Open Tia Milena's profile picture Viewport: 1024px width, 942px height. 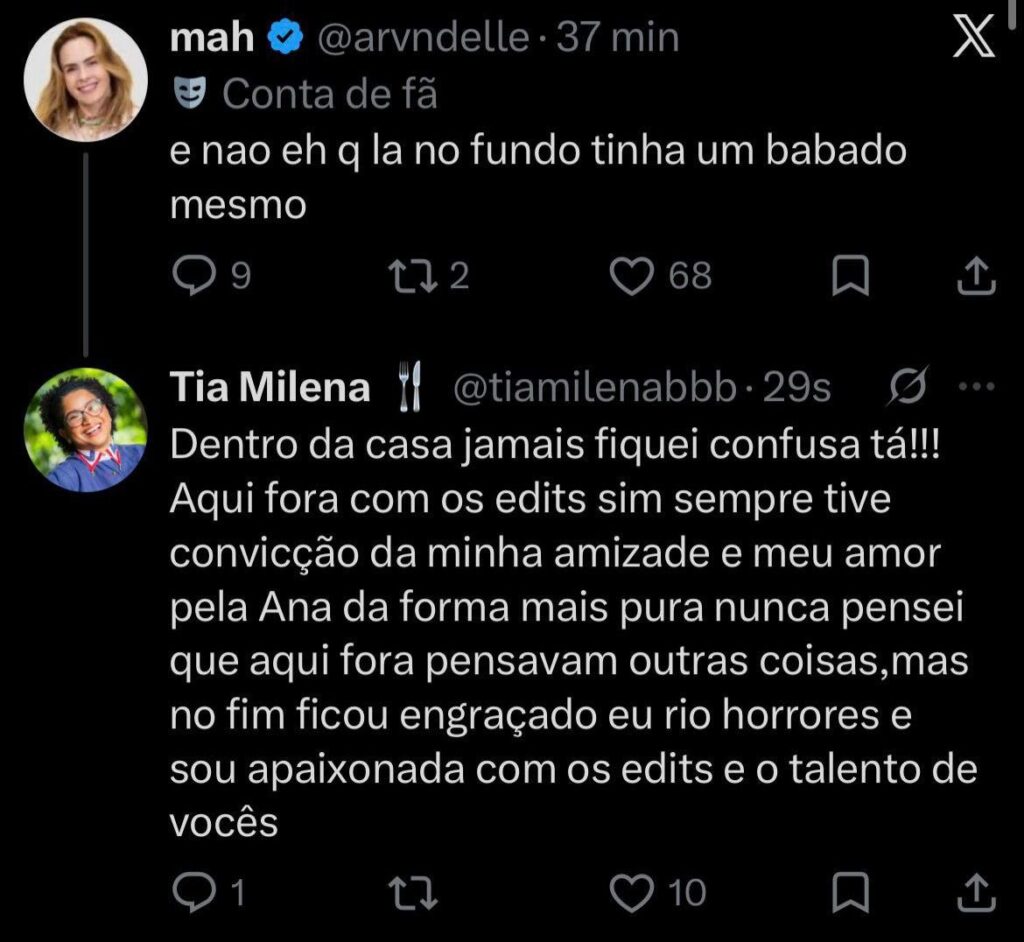point(86,430)
